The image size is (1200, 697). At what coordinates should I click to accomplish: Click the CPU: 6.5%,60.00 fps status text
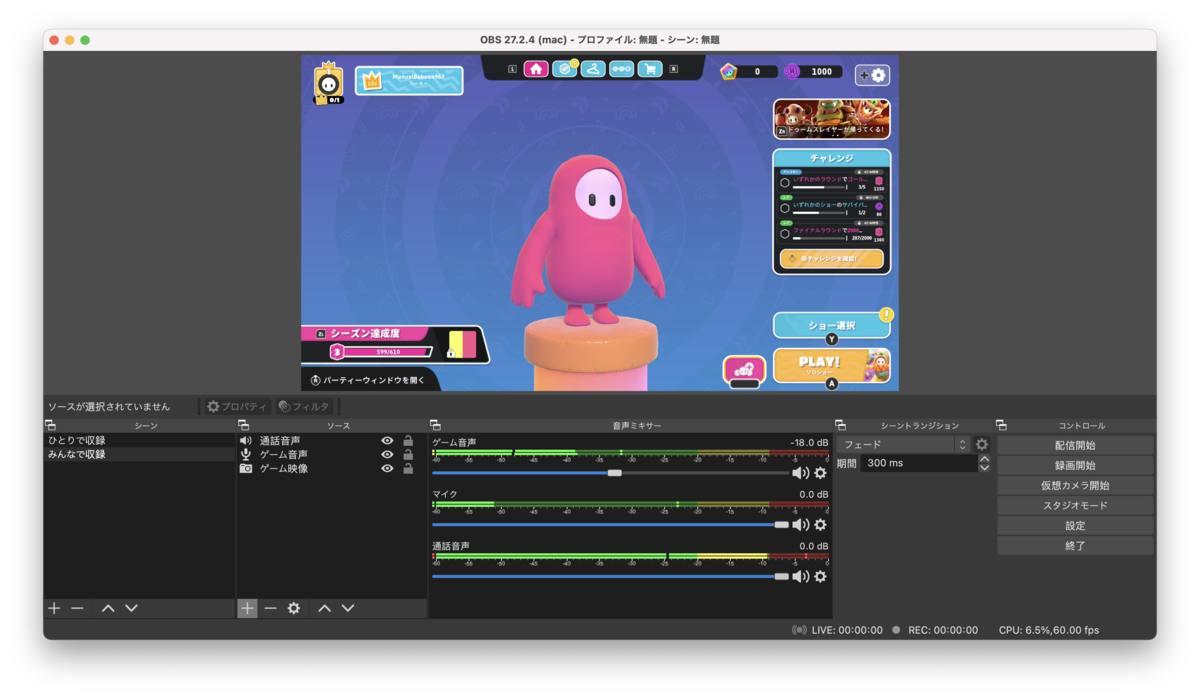[1049, 630]
